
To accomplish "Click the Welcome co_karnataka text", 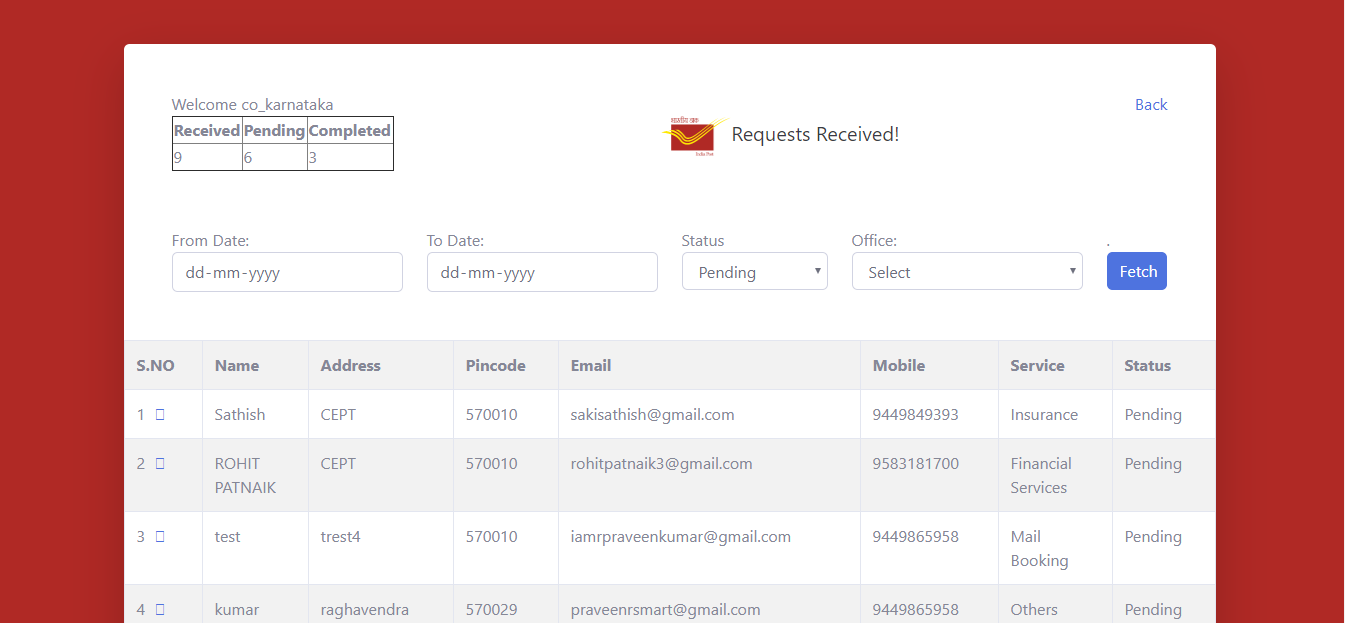I will [252, 104].
